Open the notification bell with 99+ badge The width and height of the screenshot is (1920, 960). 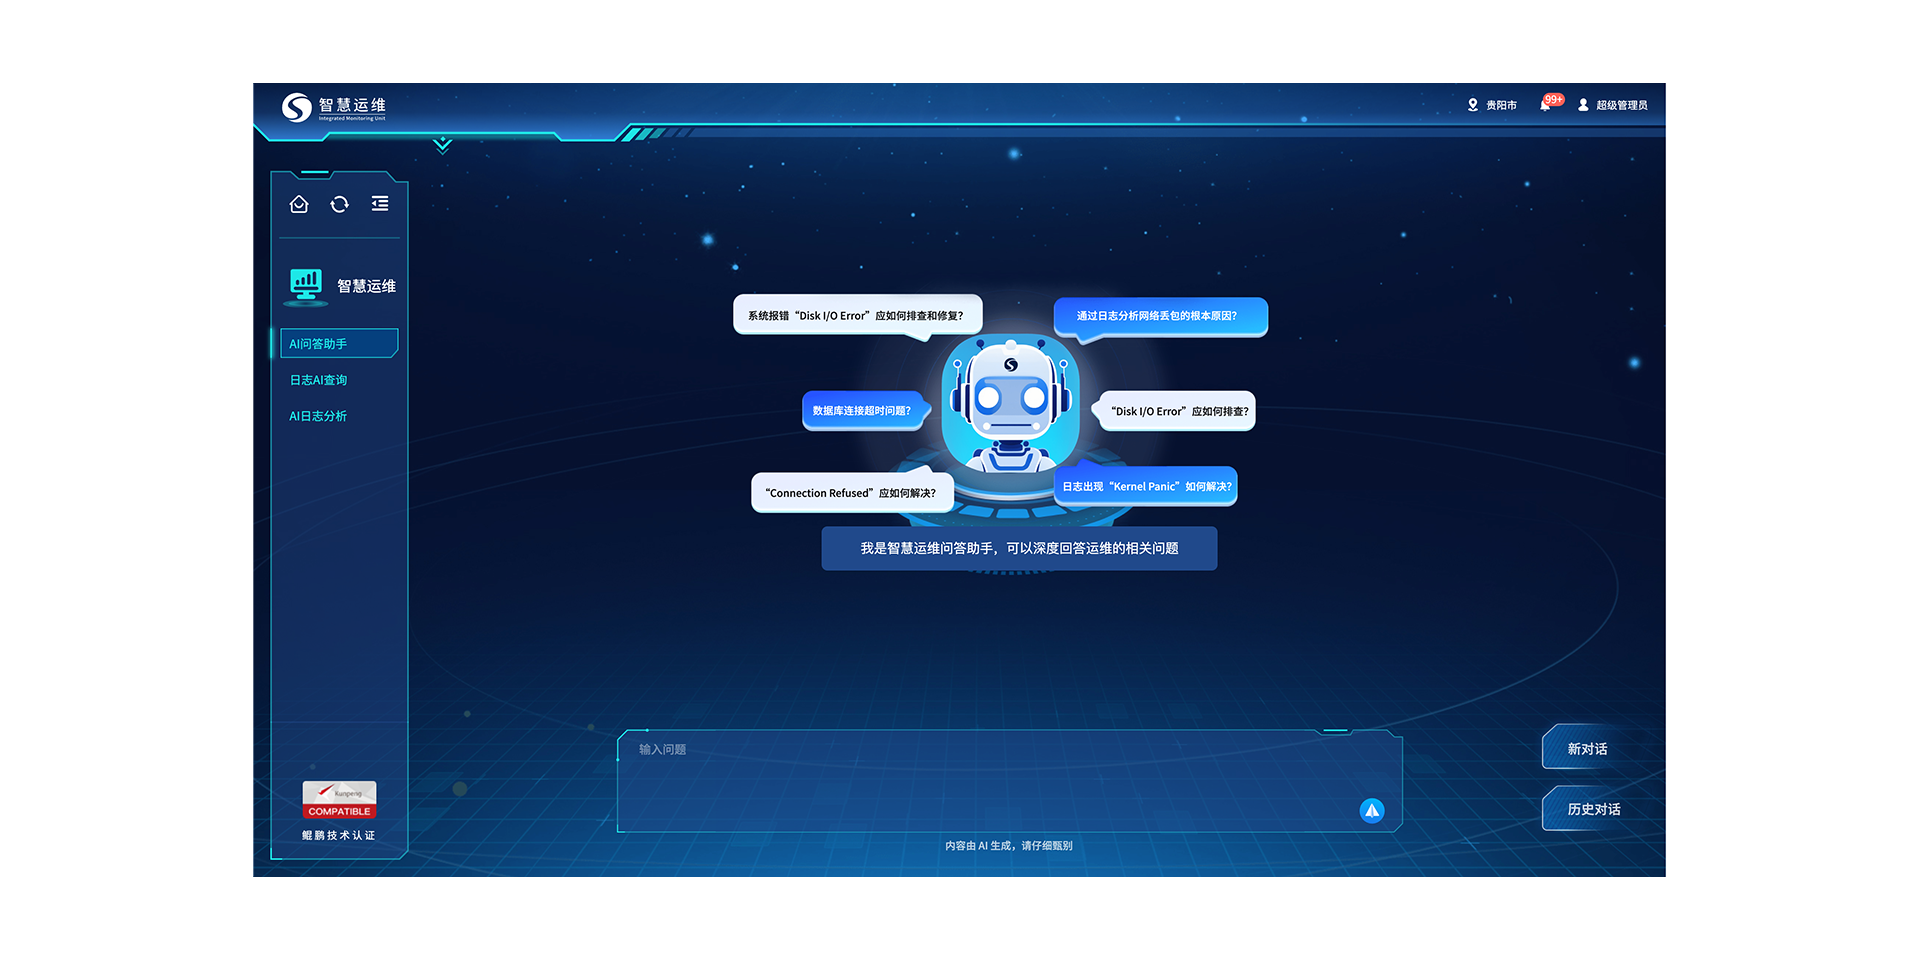1546,105
